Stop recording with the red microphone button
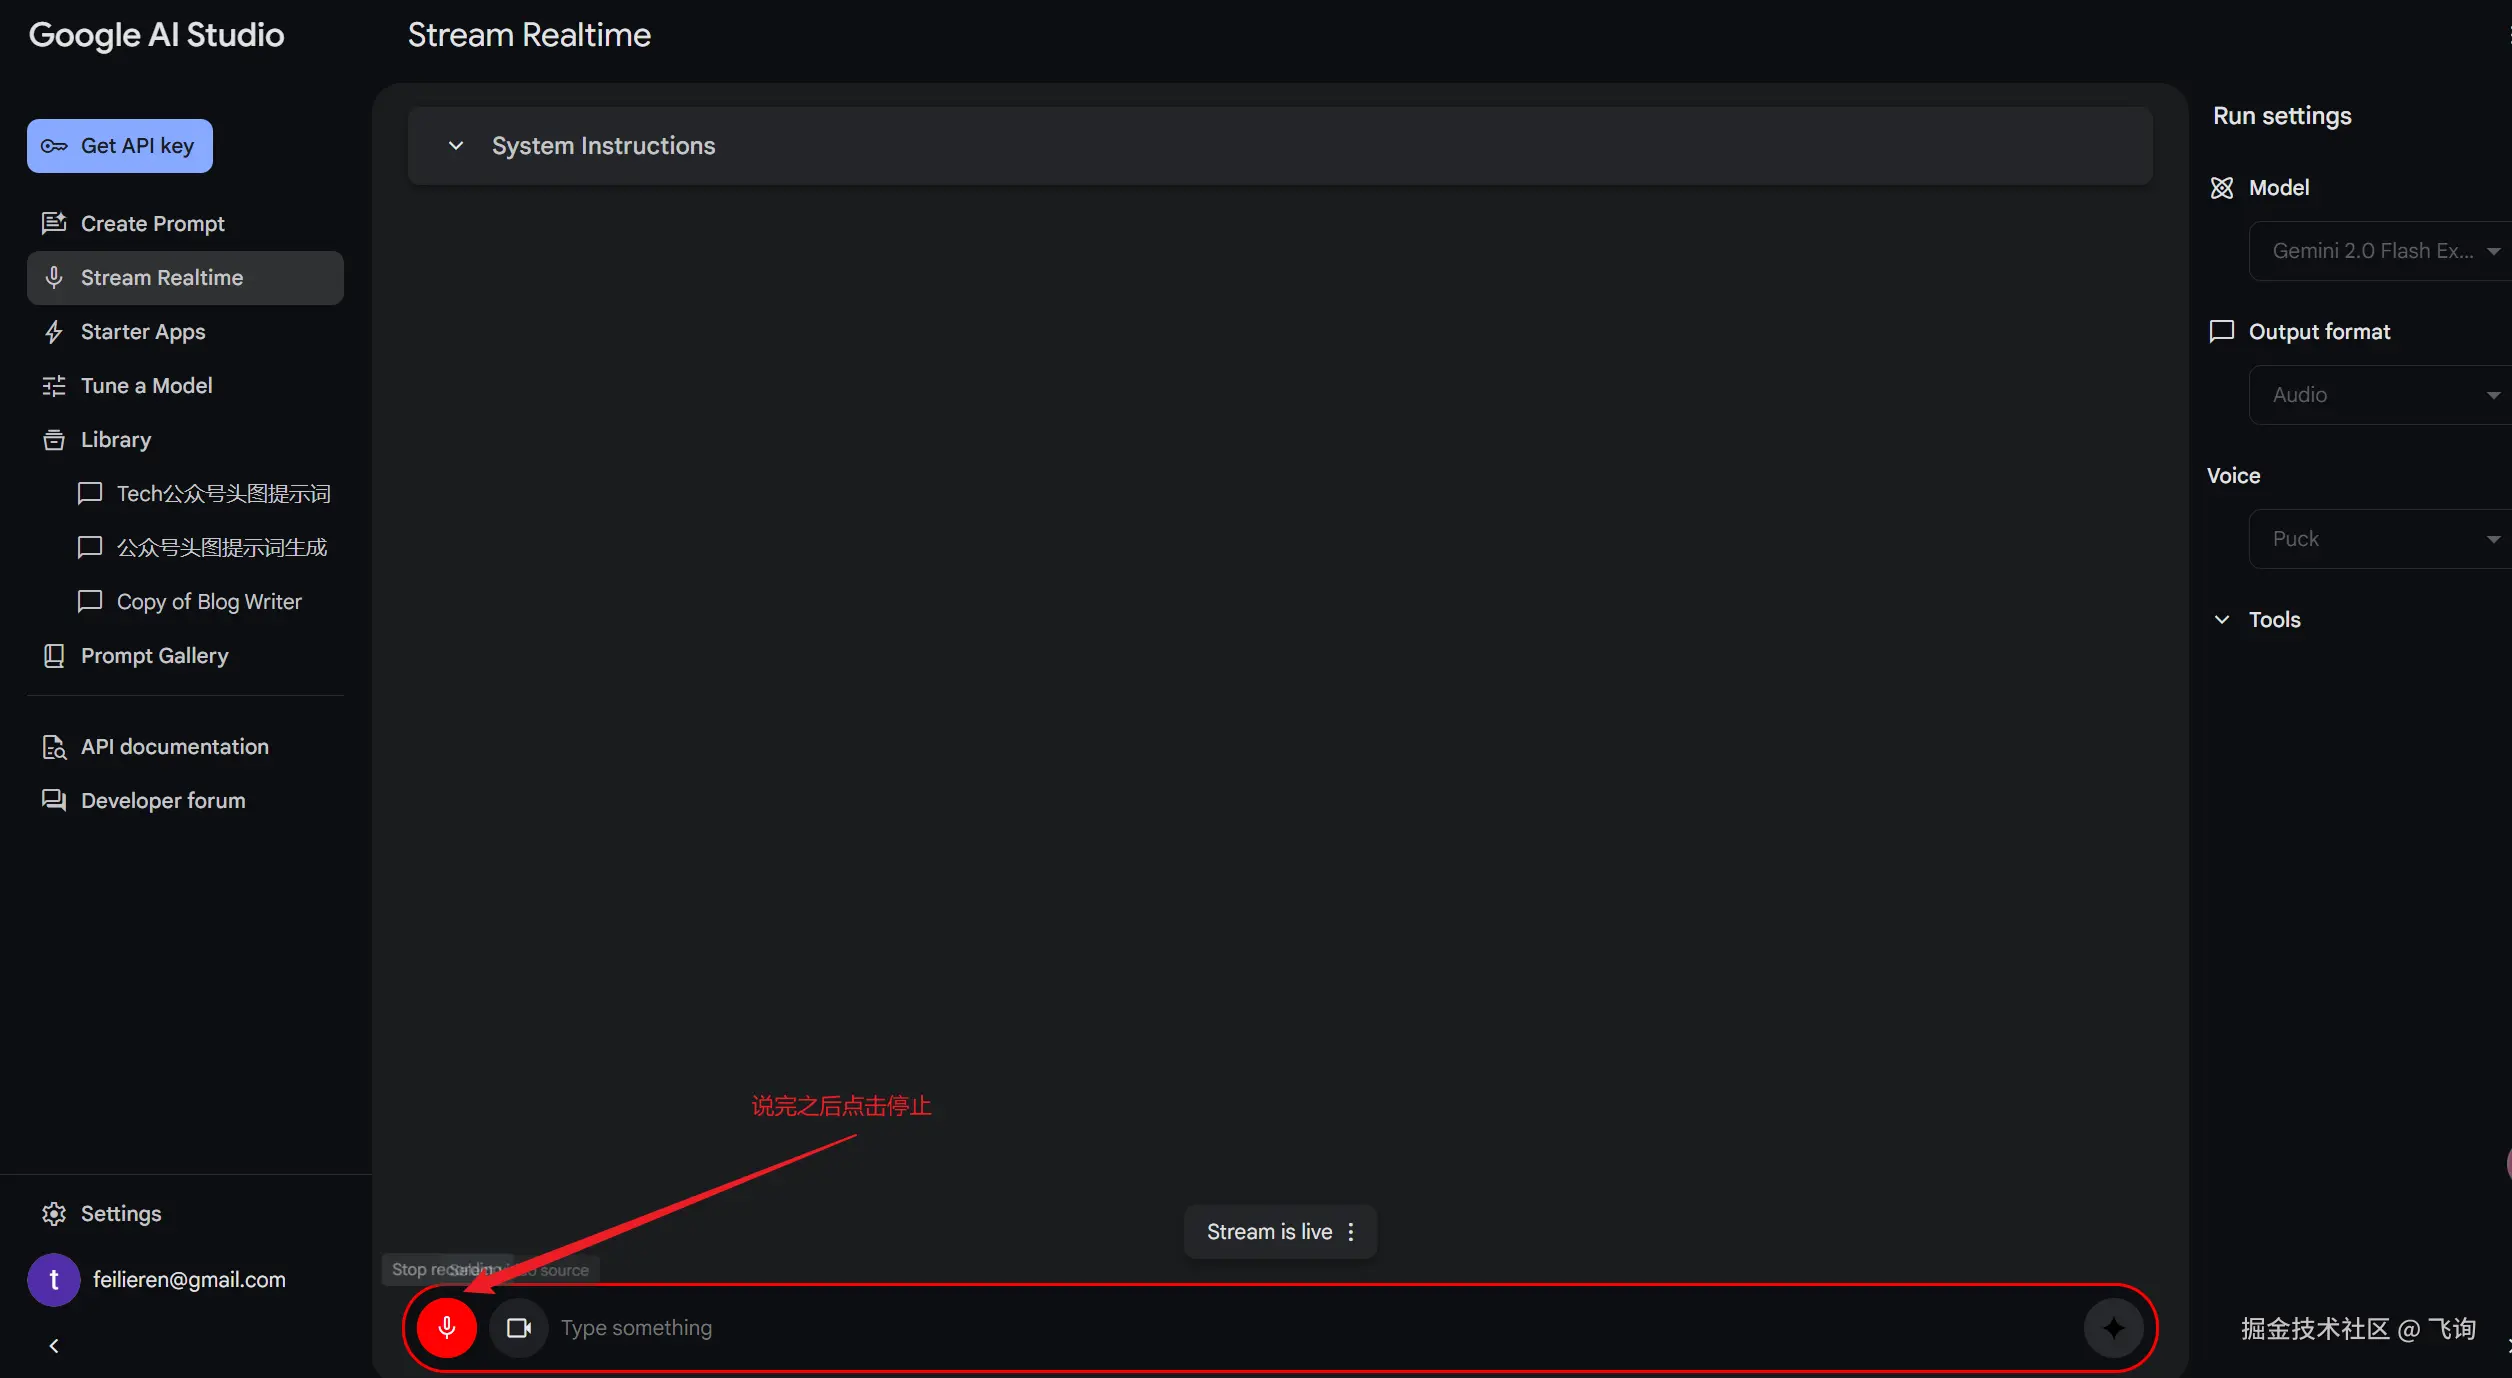This screenshot has width=2512, height=1378. (x=446, y=1327)
